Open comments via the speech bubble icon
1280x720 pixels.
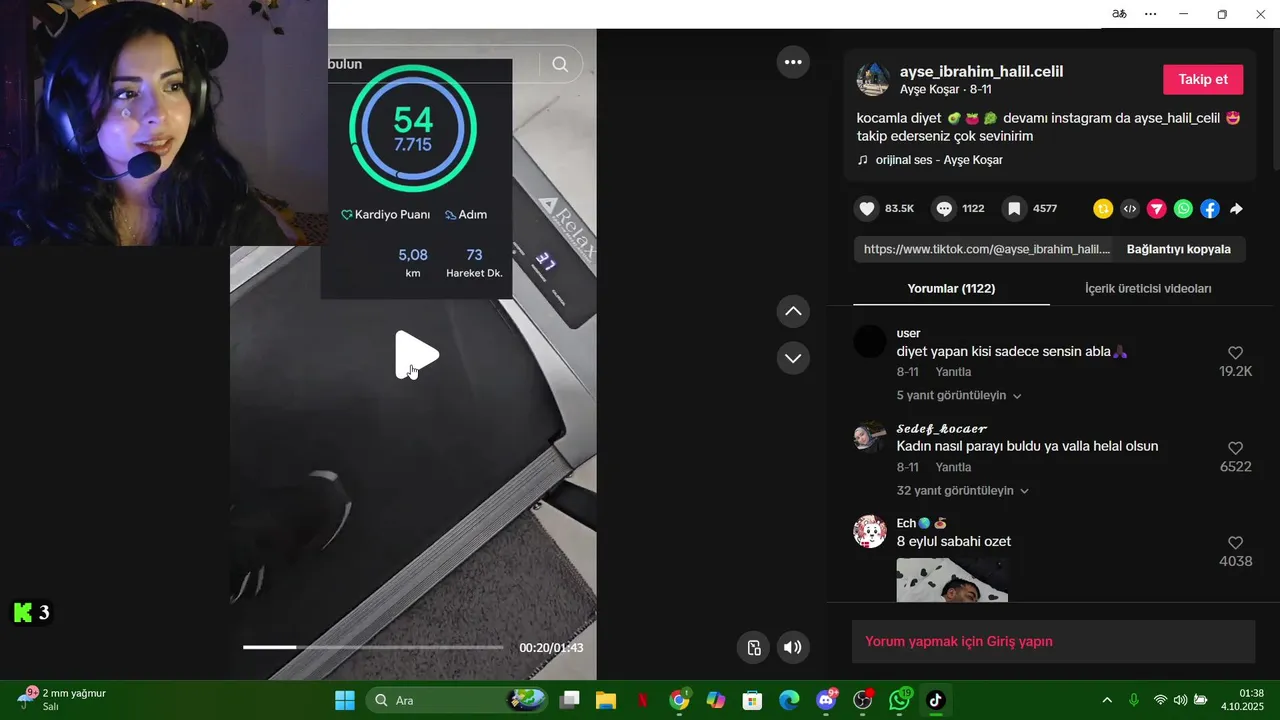943,208
